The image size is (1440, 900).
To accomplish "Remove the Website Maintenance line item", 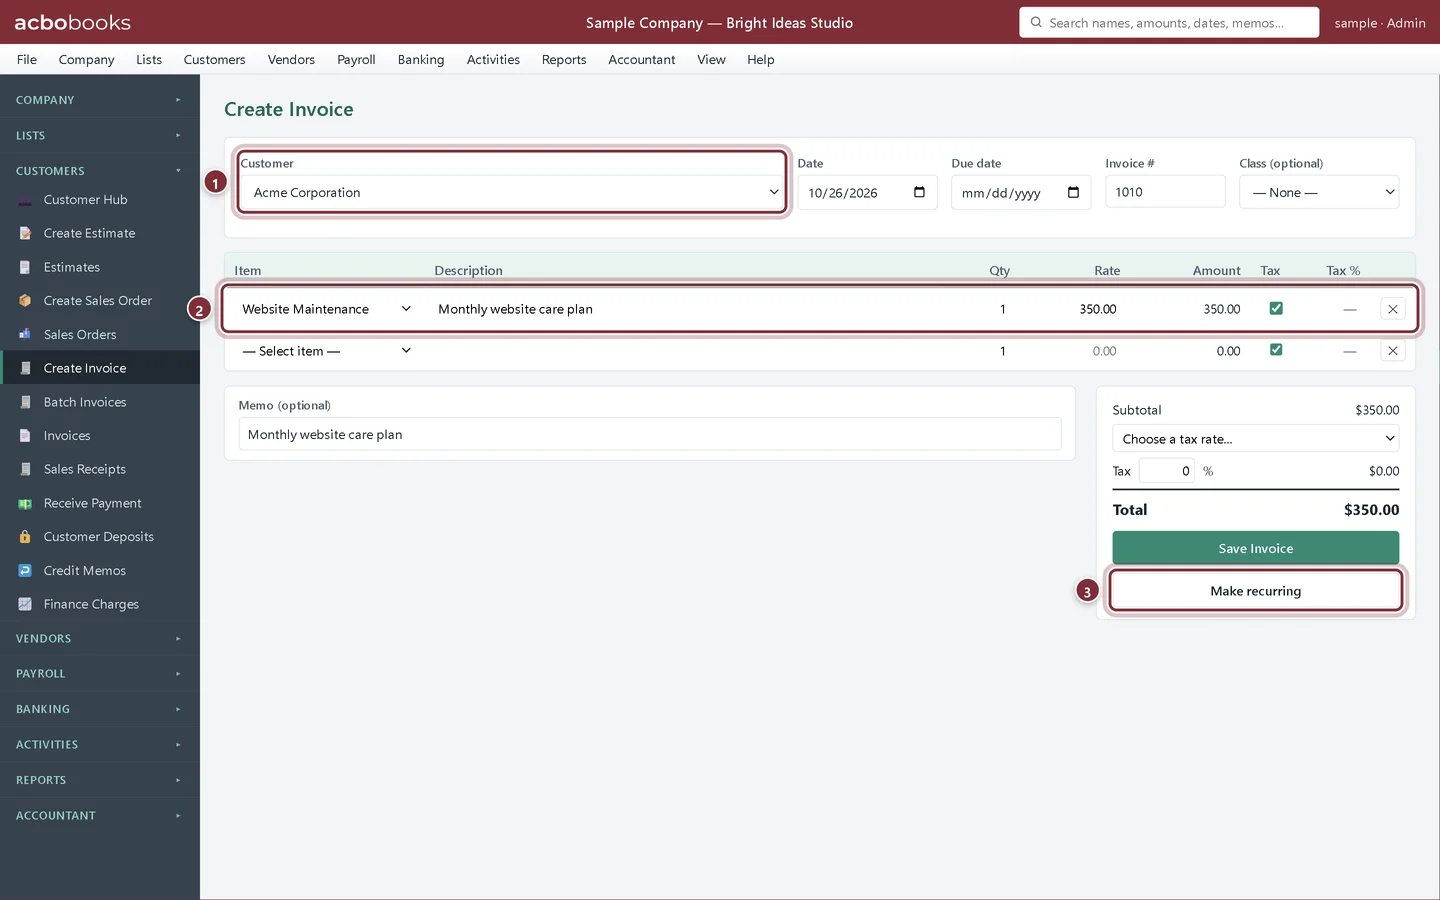I will [x=1392, y=309].
